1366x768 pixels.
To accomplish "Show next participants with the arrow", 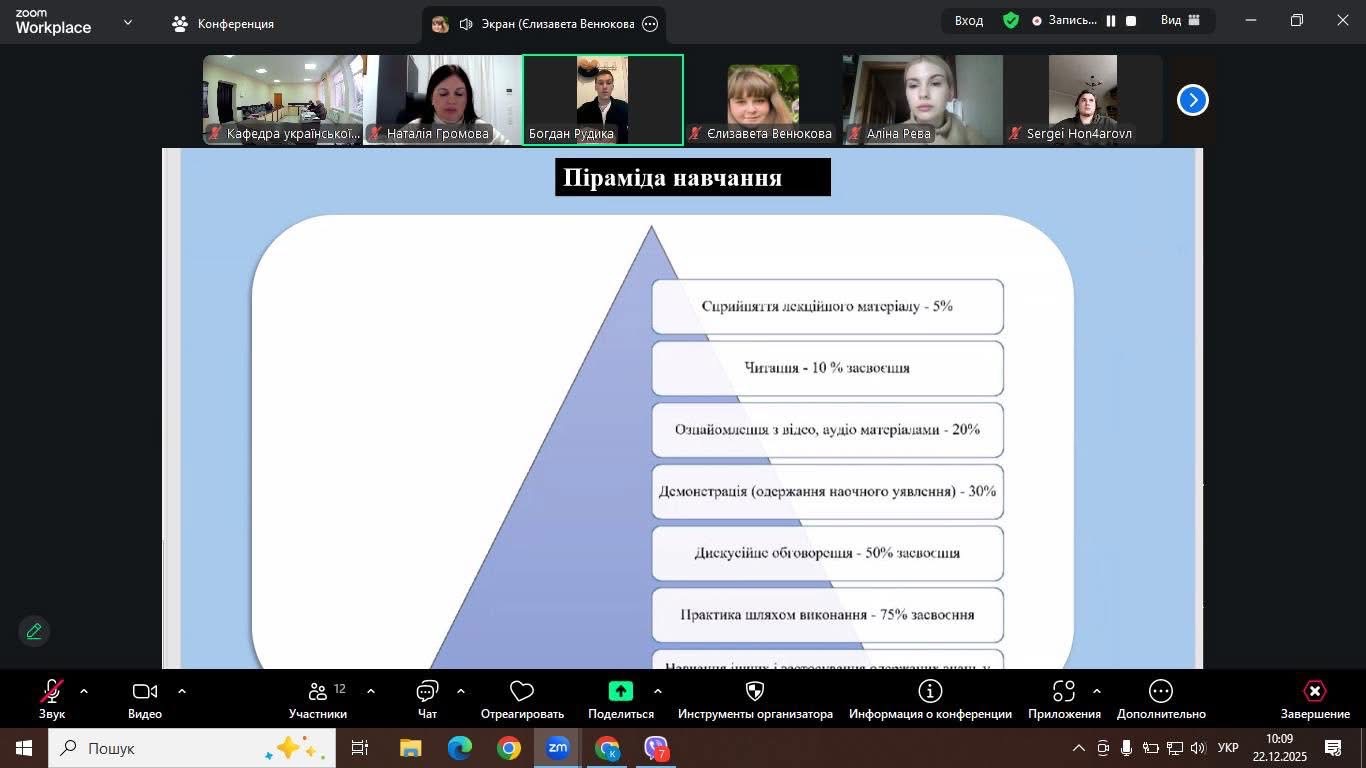I will 1192,100.
